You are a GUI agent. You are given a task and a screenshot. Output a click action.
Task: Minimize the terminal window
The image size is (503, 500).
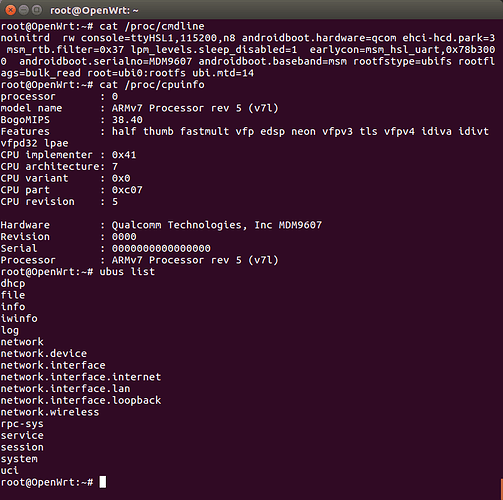click(23, 10)
